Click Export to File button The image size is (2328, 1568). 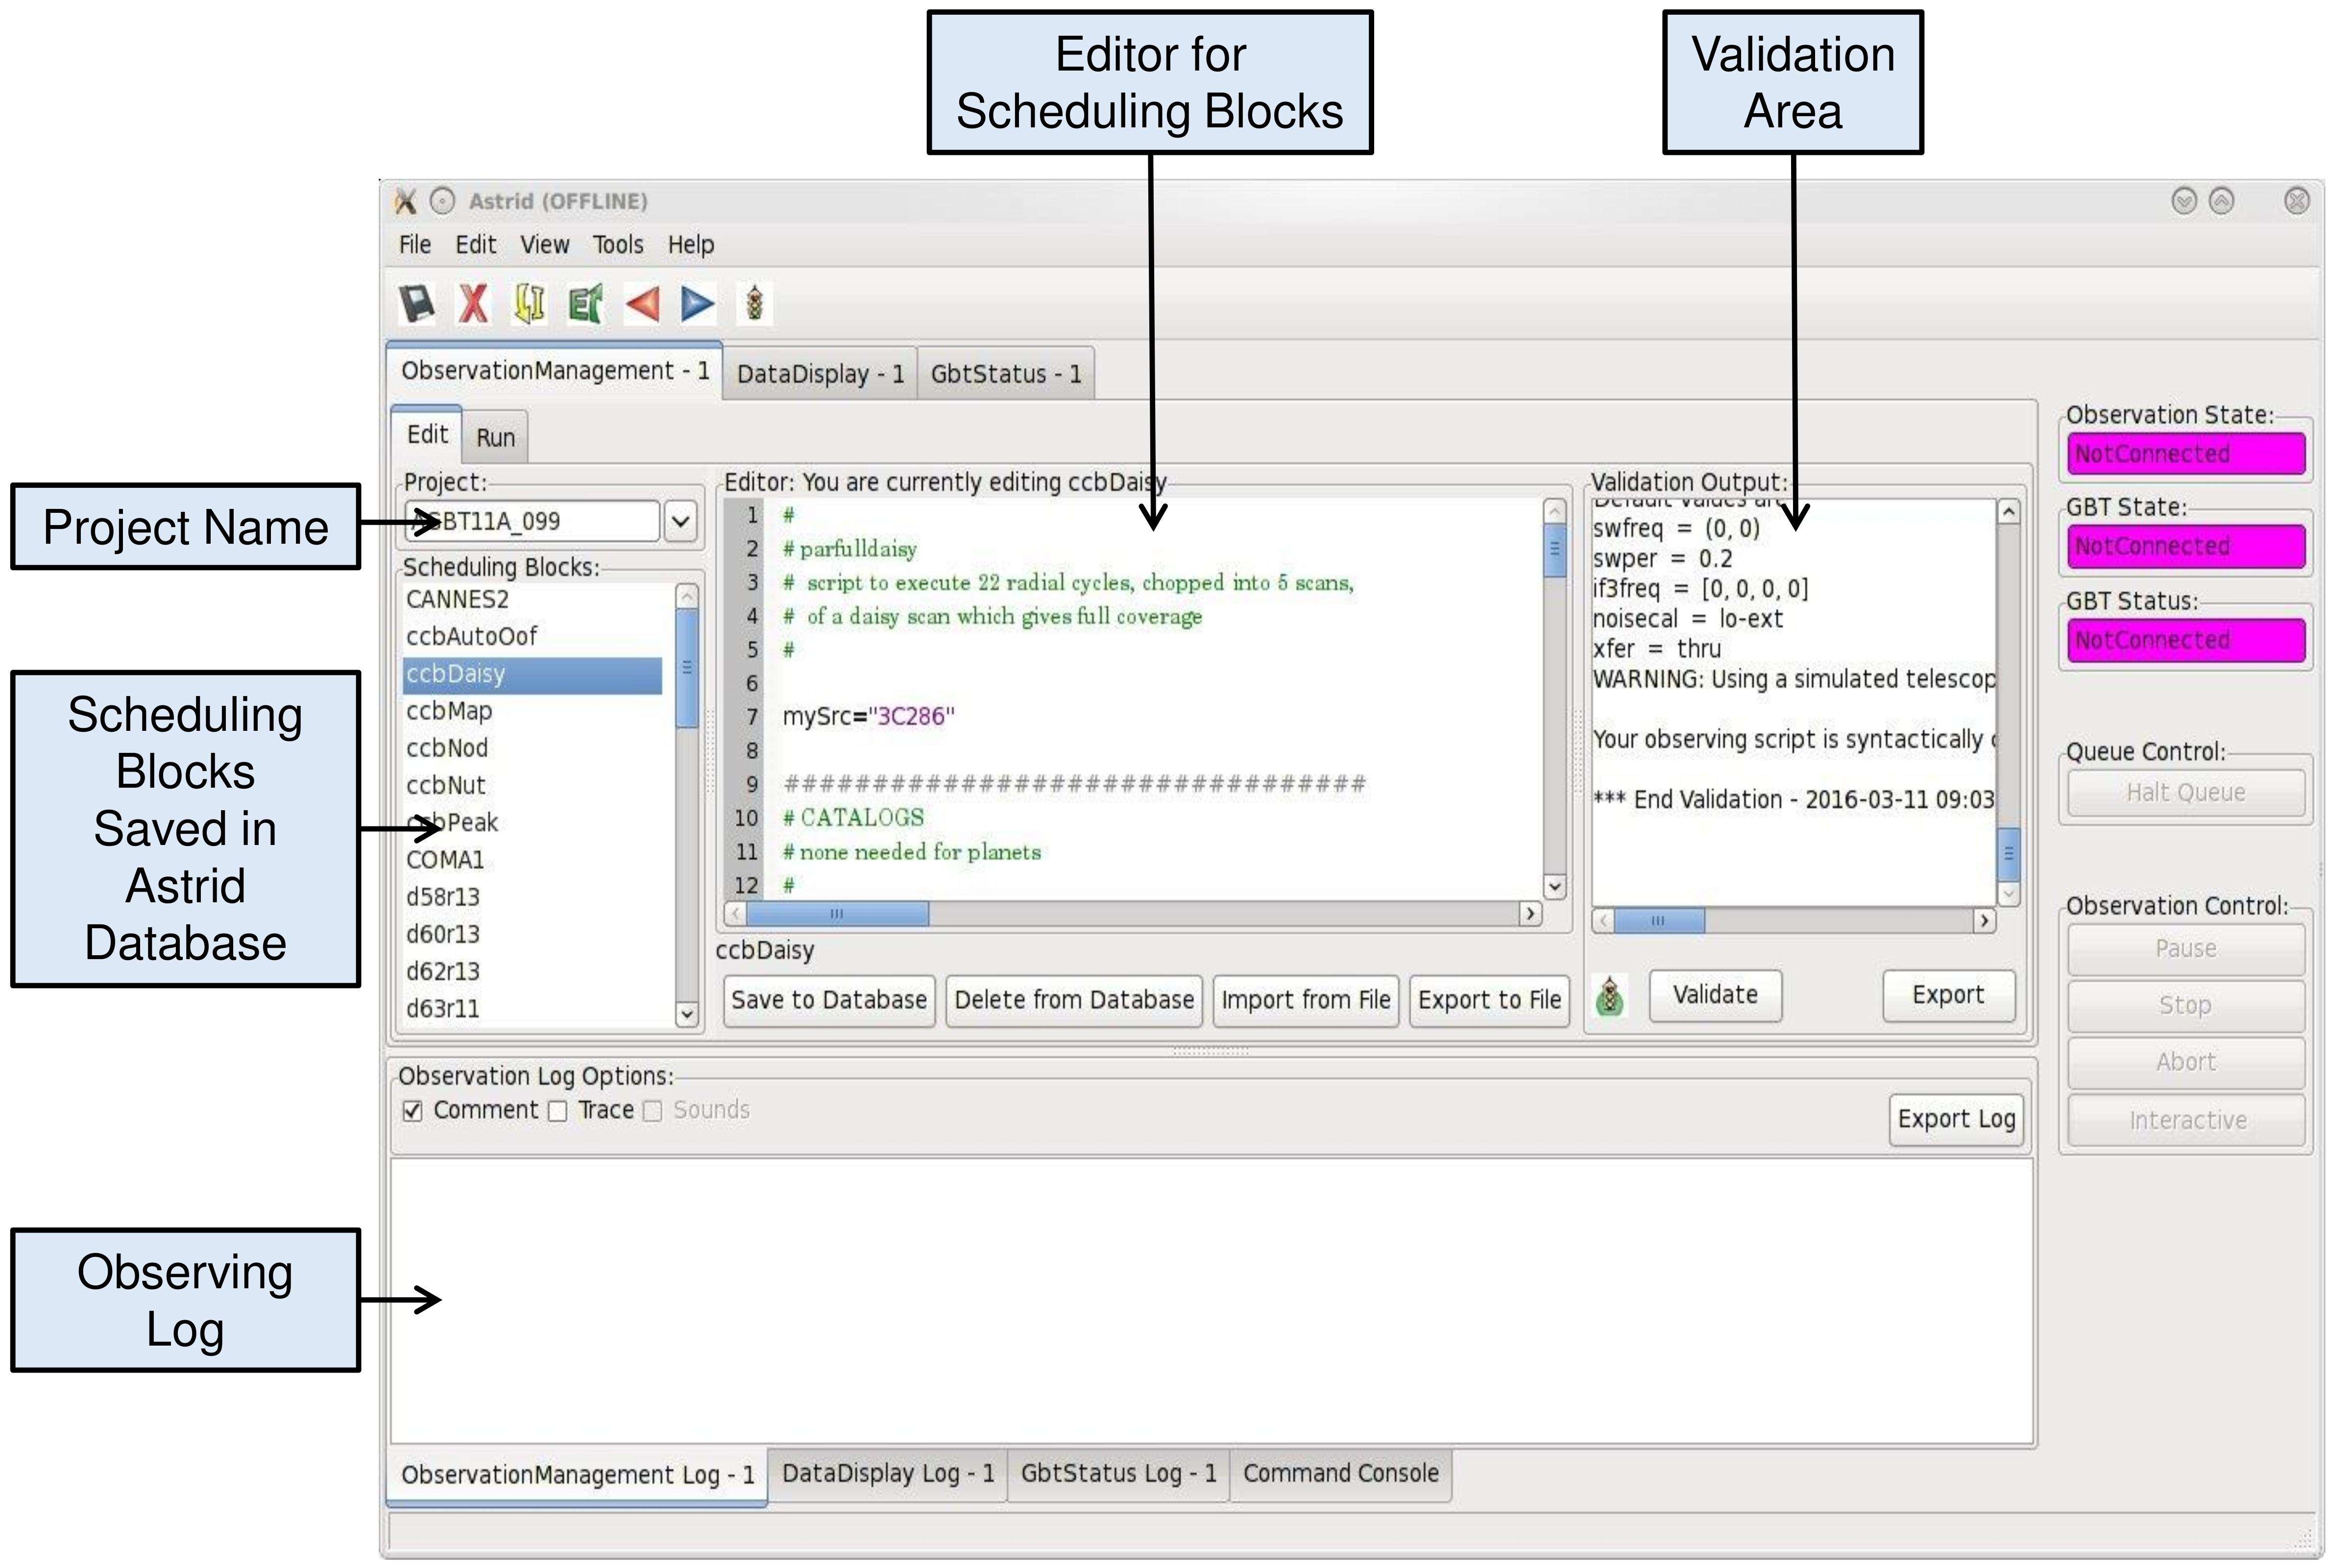(1489, 1000)
